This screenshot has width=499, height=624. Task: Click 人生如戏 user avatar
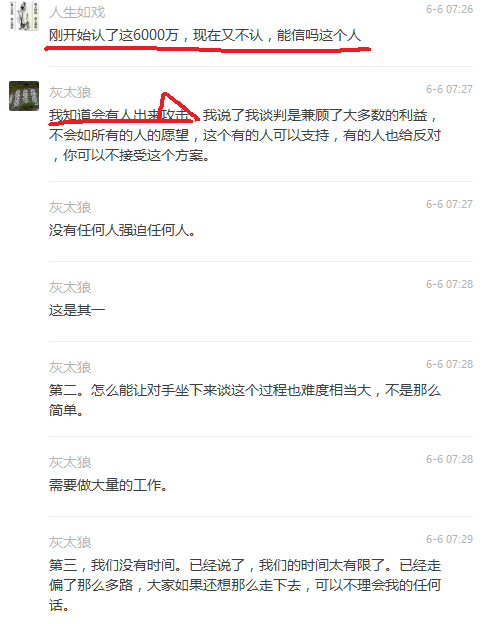click(24, 16)
